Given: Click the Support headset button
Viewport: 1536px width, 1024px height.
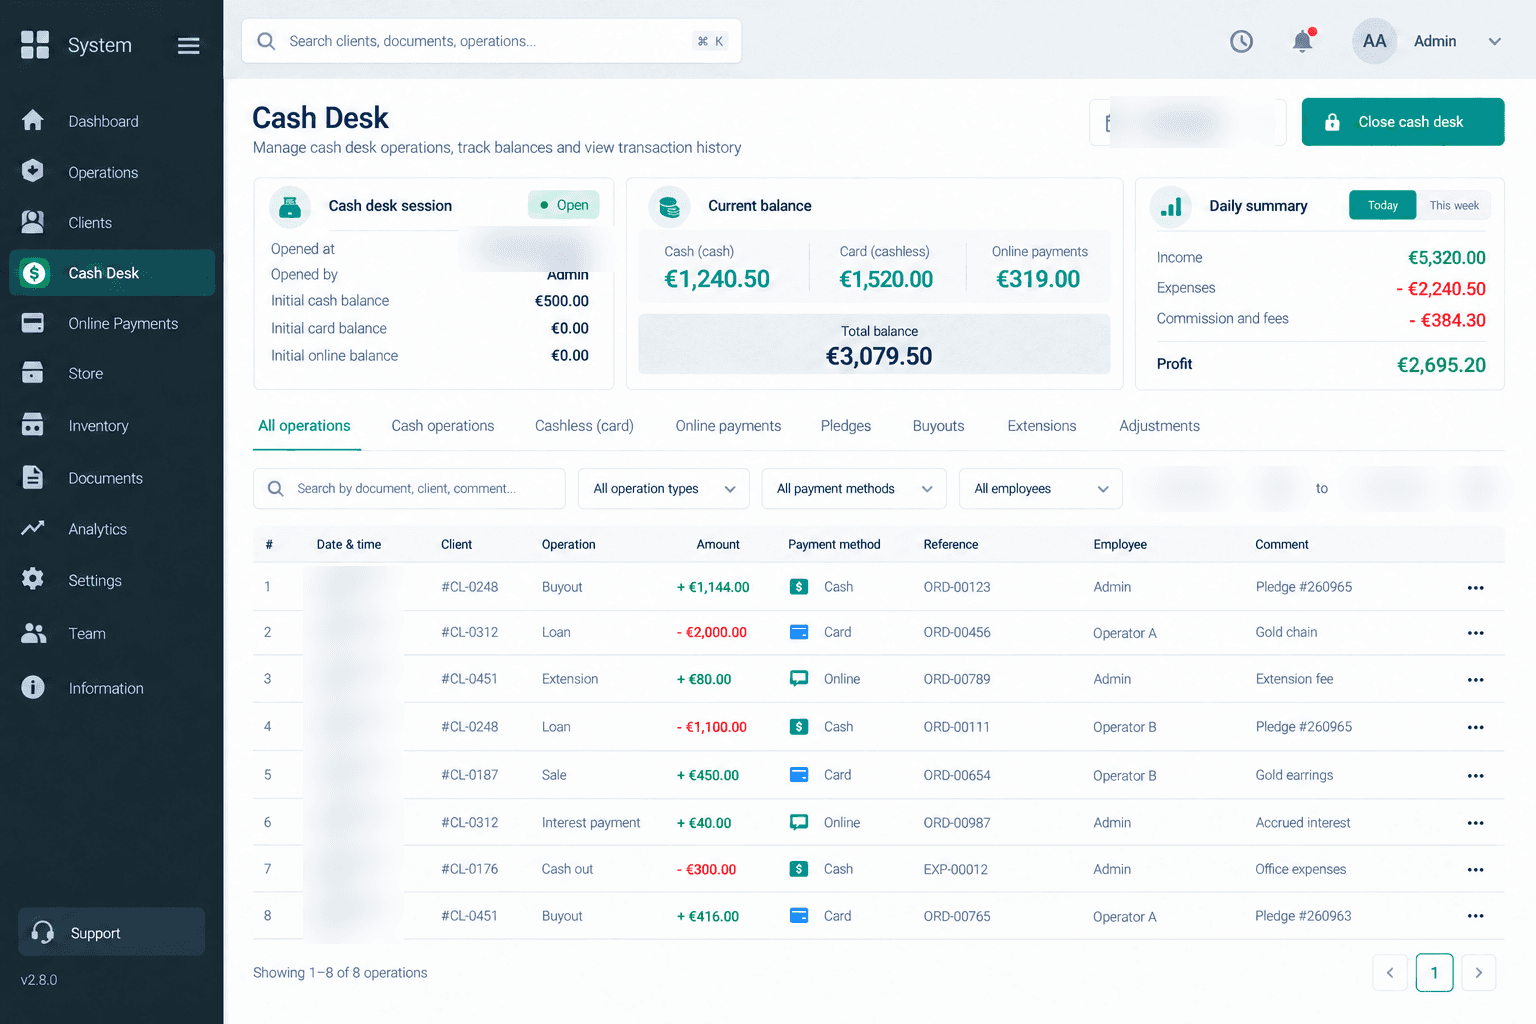Looking at the screenshot, I should [111, 932].
